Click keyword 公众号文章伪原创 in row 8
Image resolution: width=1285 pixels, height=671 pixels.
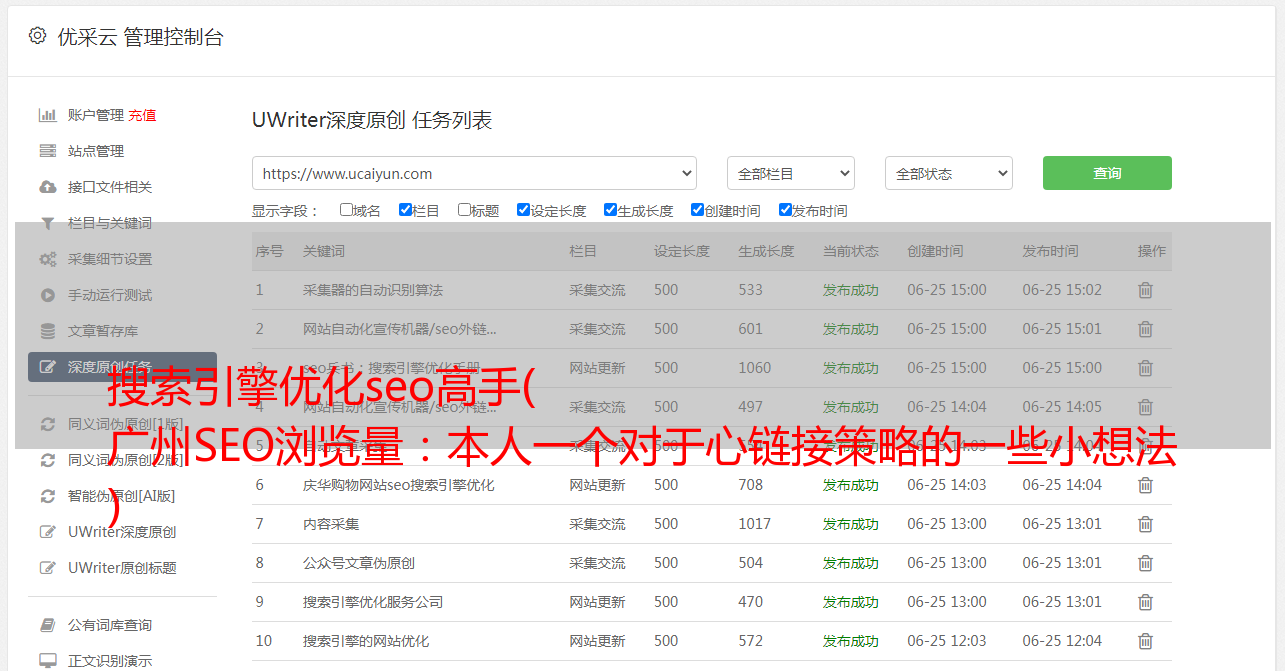pos(359,563)
